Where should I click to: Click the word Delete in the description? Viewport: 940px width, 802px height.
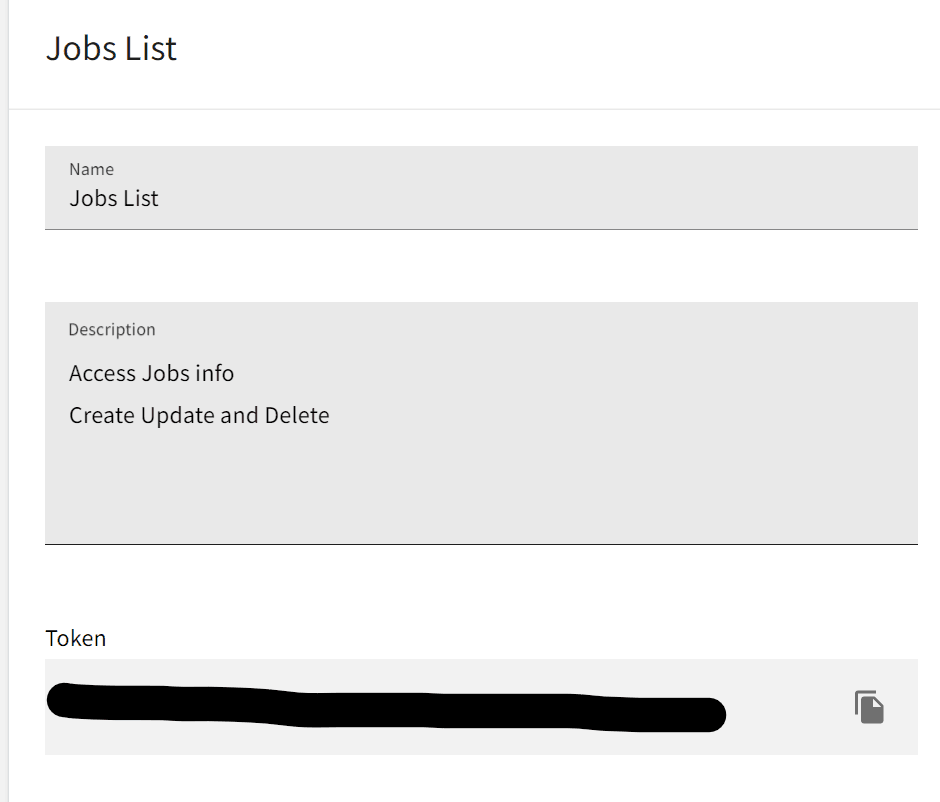[x=296, y=415]
